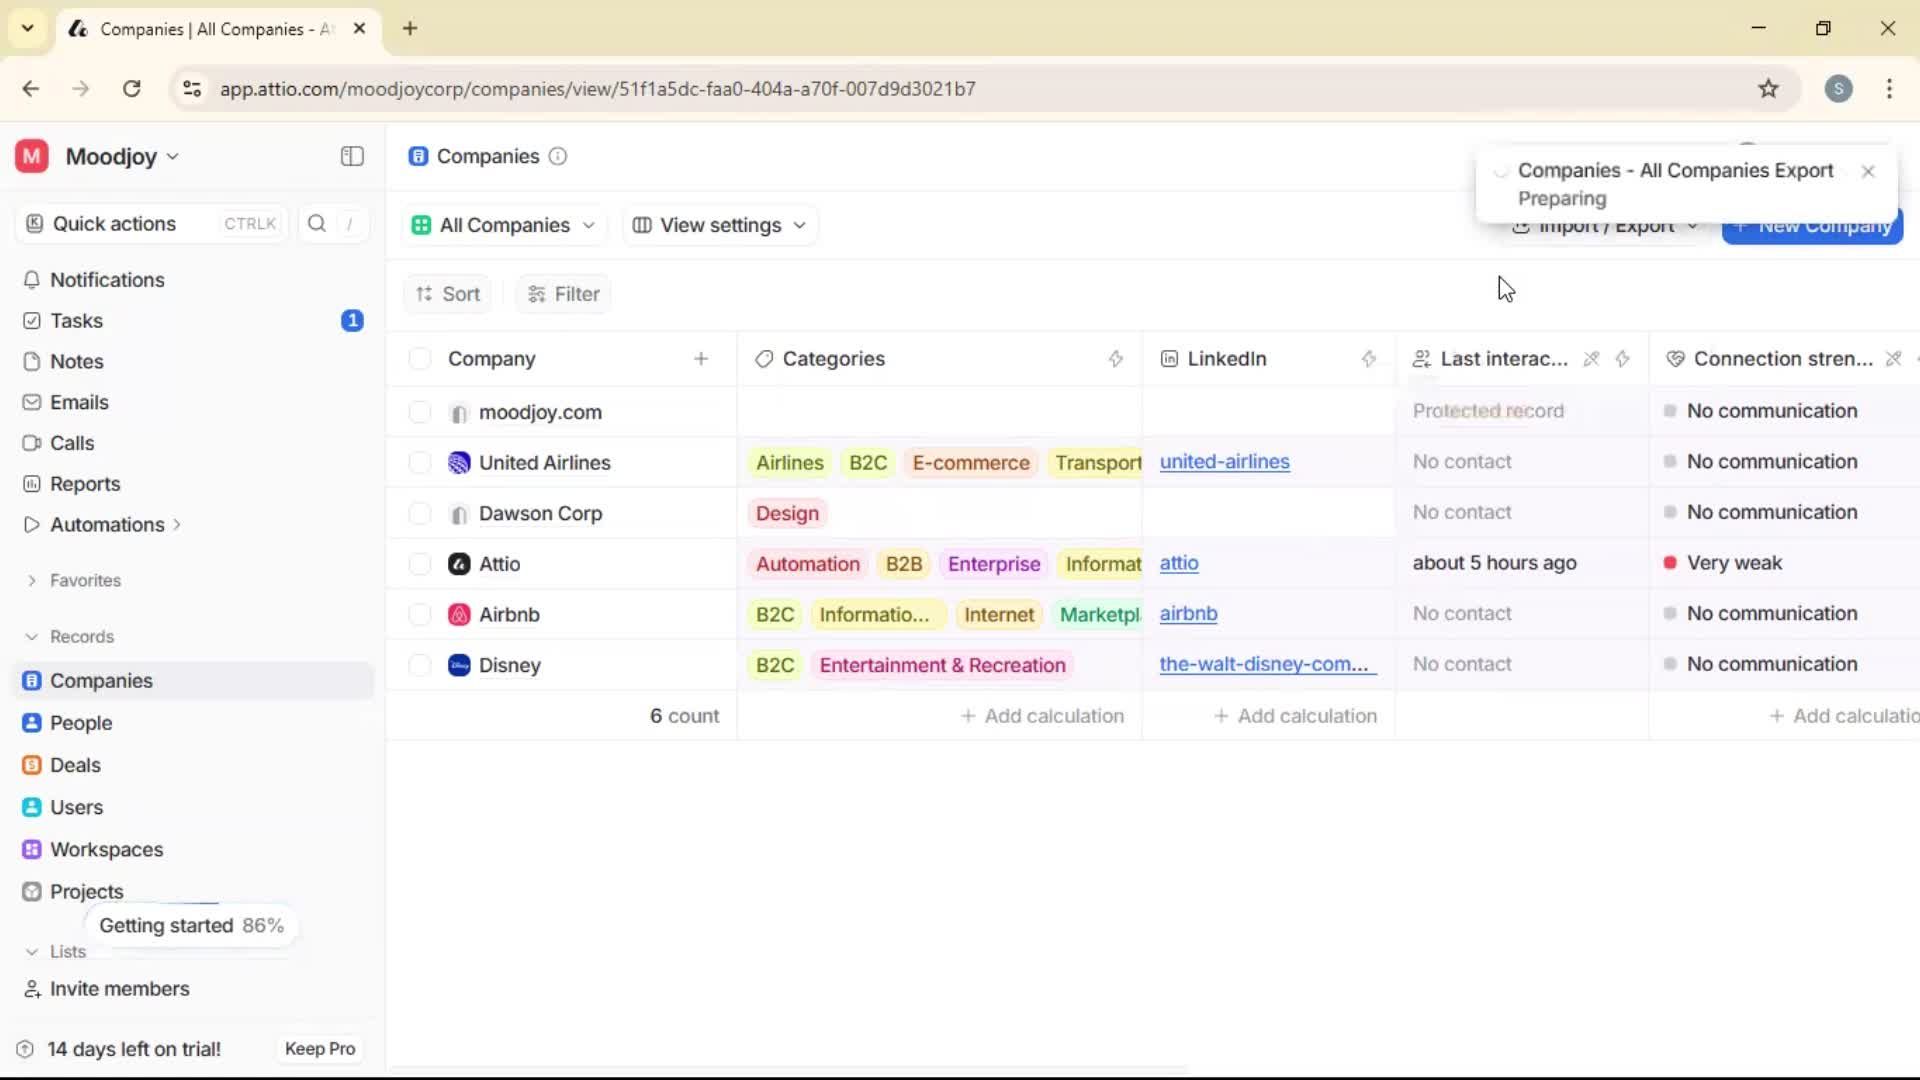Image resolution: width=1920 pixels, height=1080 pixels.
Task: Check the moodjoy.com row checkbox
Action: coord(420,412)
